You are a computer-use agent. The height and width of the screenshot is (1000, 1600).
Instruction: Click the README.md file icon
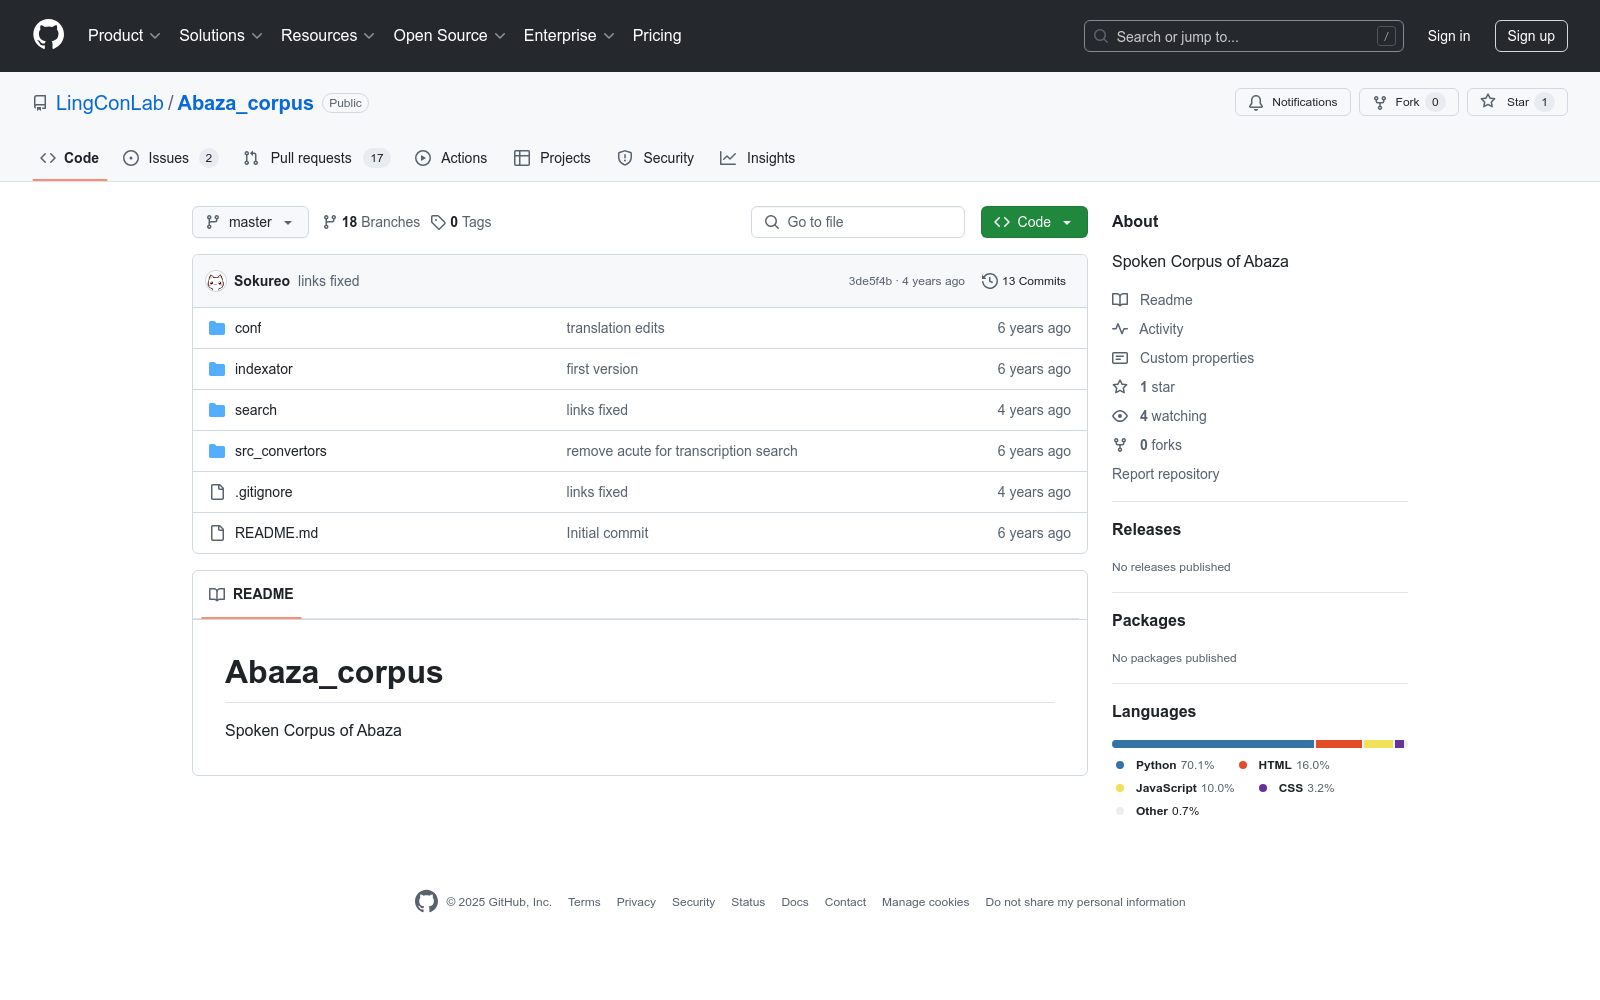click(217, 533)
